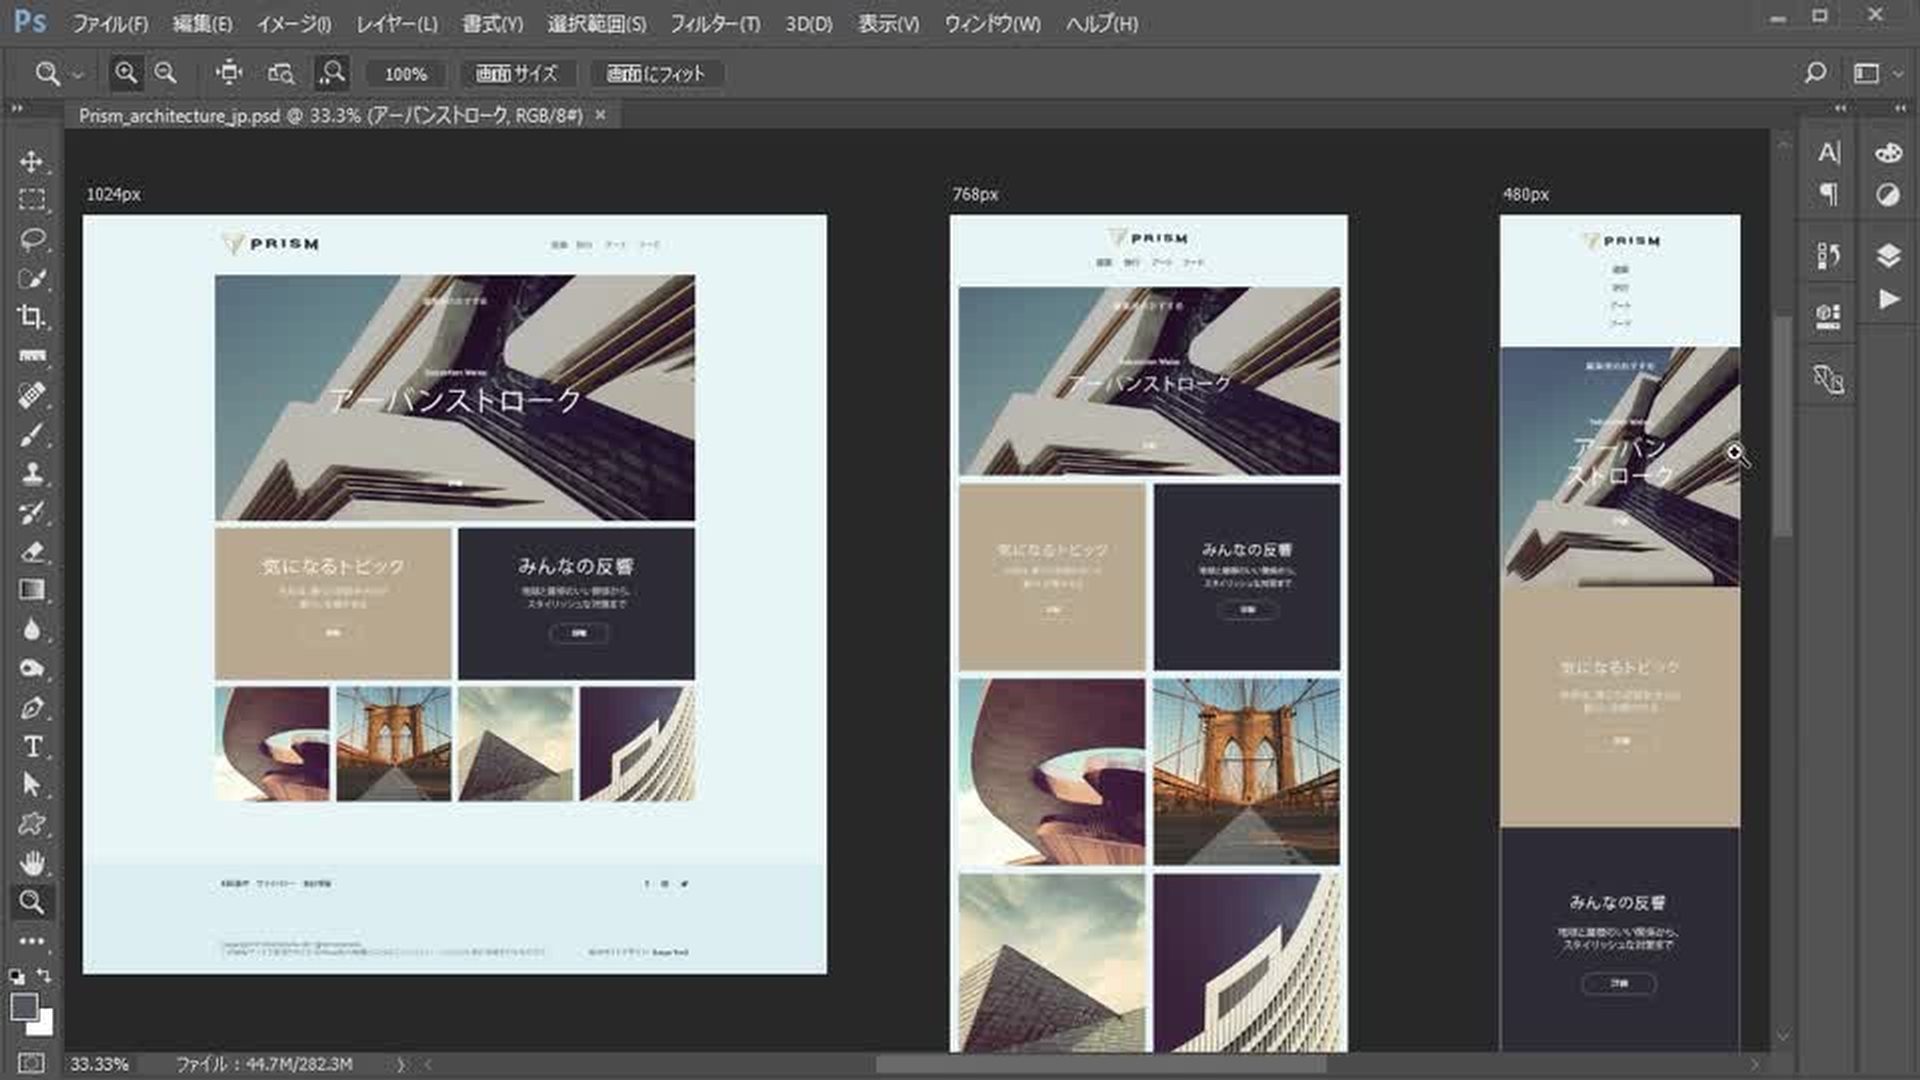Image resolution: width=1920 pixels, height=1080 pixels.
Task: Click the 100% zoom button
Action: coord(405,74)
